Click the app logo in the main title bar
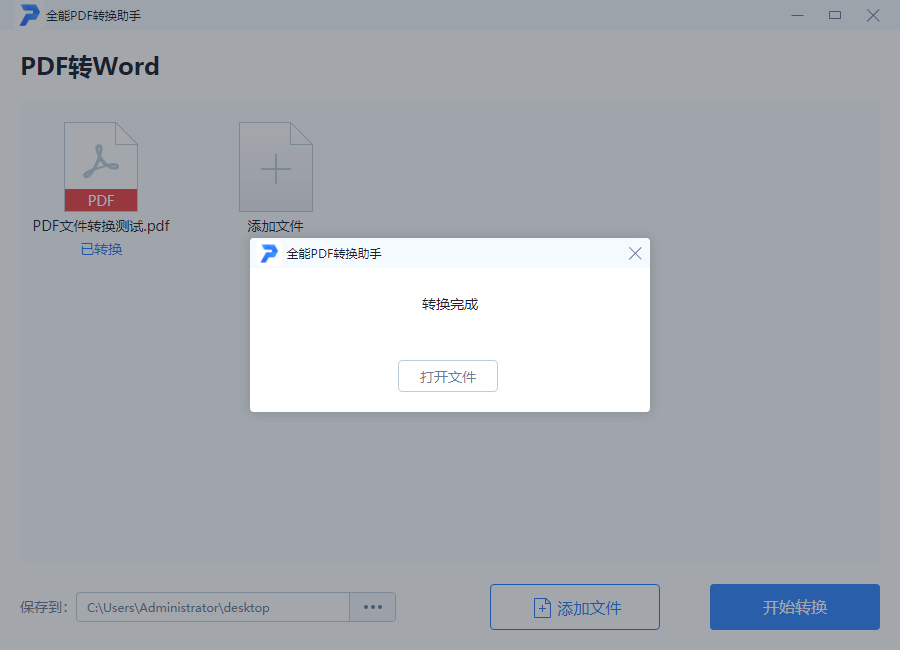Image resolution: width=900 pixels, height=650 pixels. coord(28,15)
